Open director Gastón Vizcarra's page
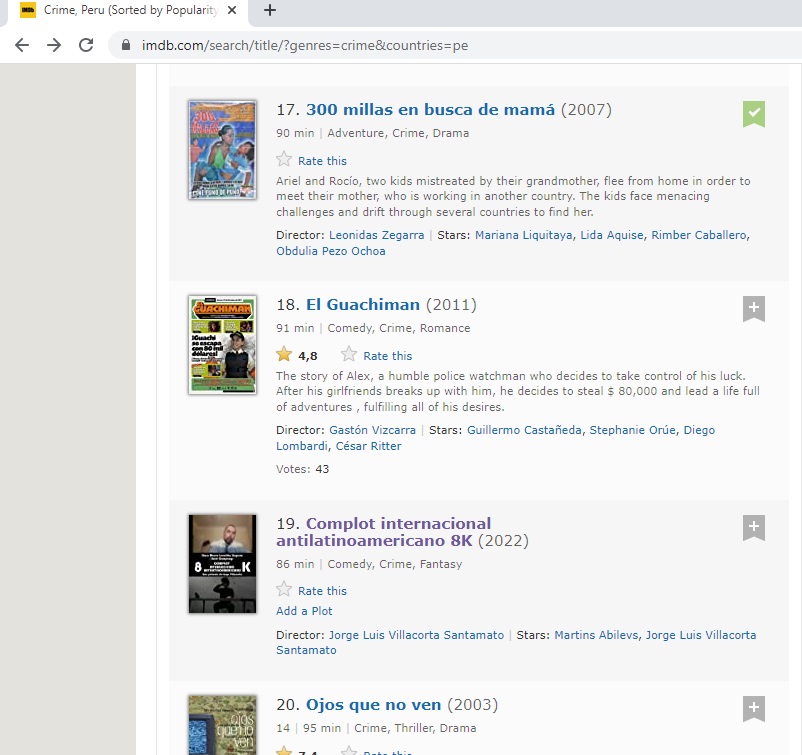Image resolution: width=802 pixels, height=755 pixels. pyautogui.click(x=372, y=430)
